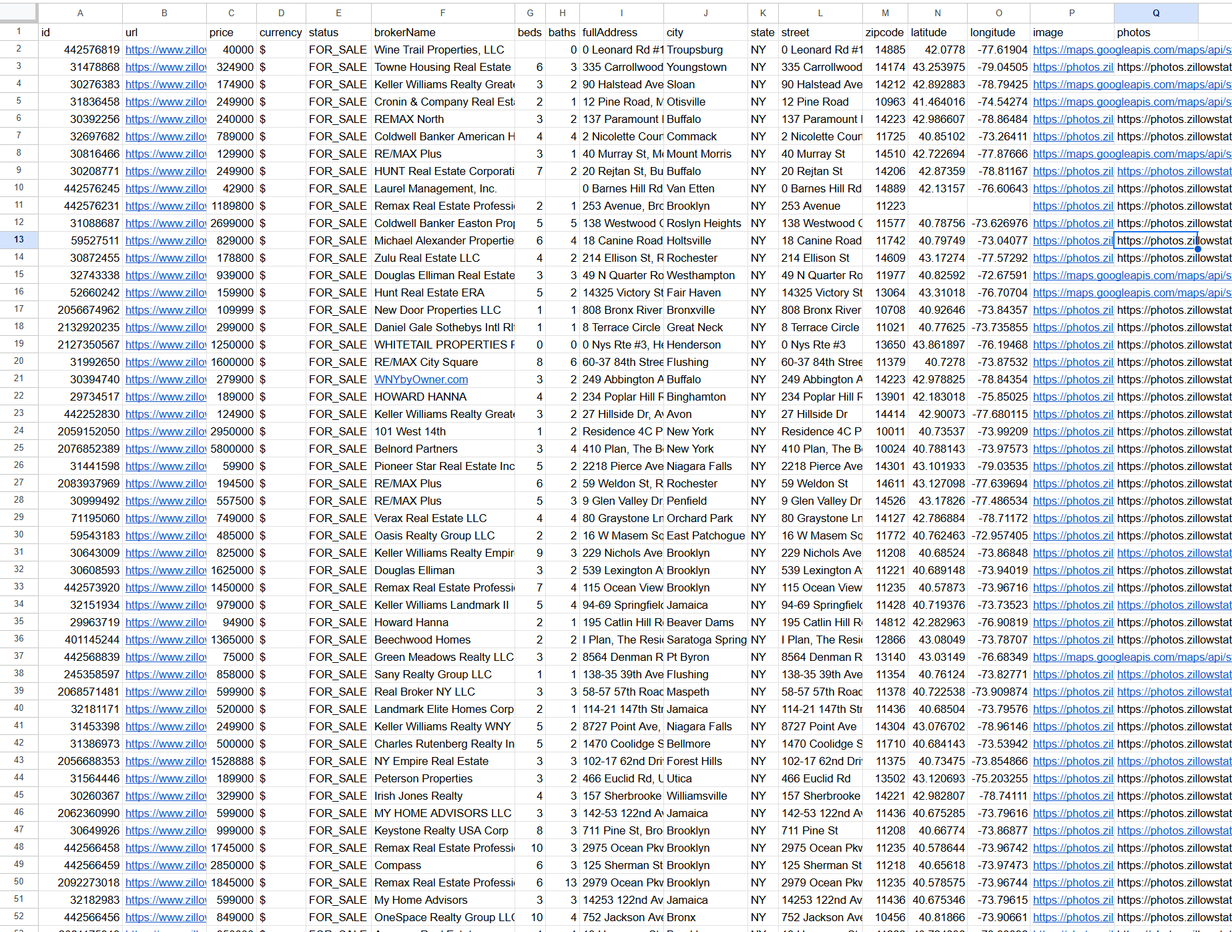The height and width of the screenshot is (932, 1232).
Task: Select the zipcode header cell
Action: pyautogui.click(x=885, y=32)
